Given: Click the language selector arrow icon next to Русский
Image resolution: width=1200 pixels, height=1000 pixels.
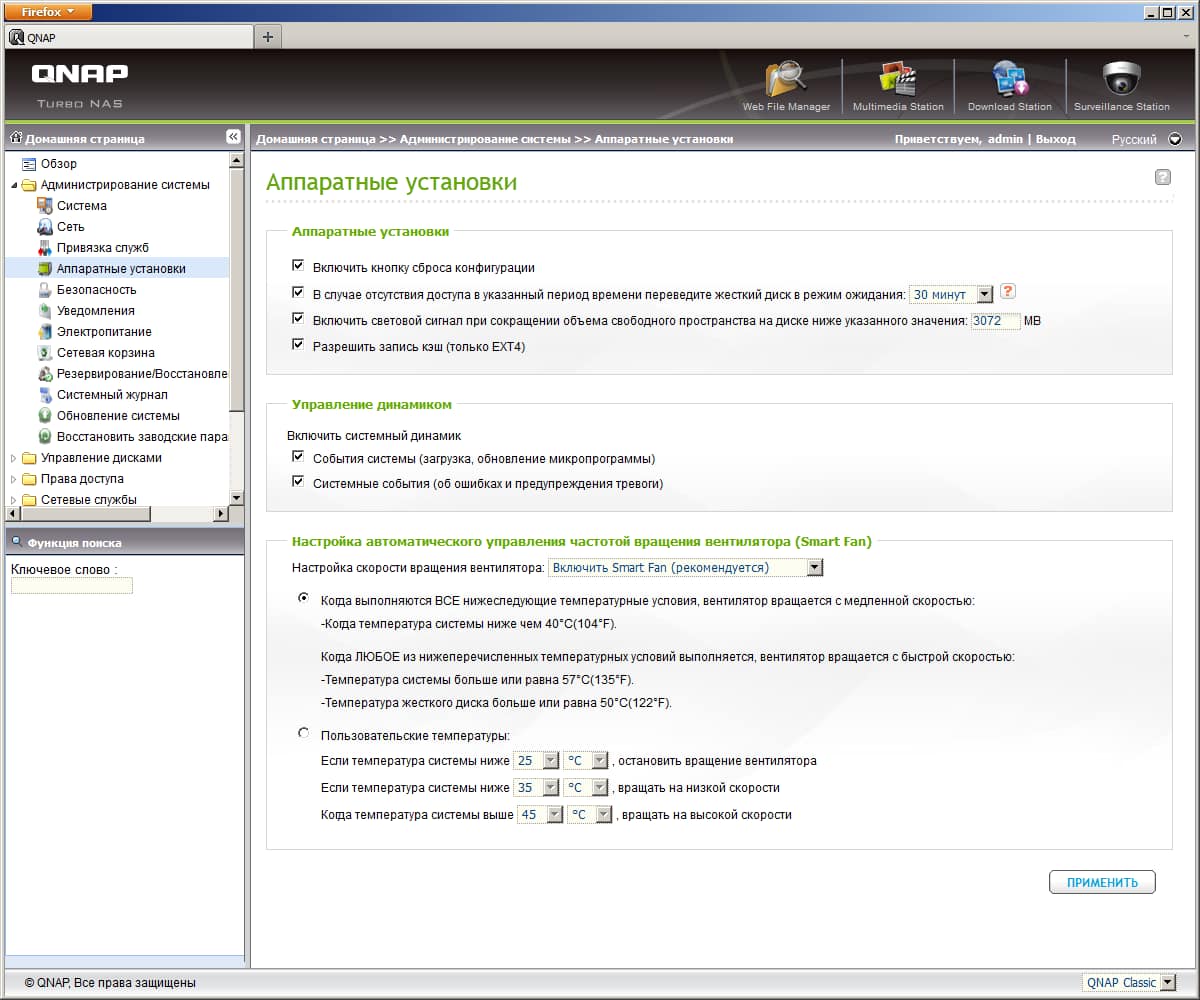Looking at the screenshot, I should tap(1175, 140).
